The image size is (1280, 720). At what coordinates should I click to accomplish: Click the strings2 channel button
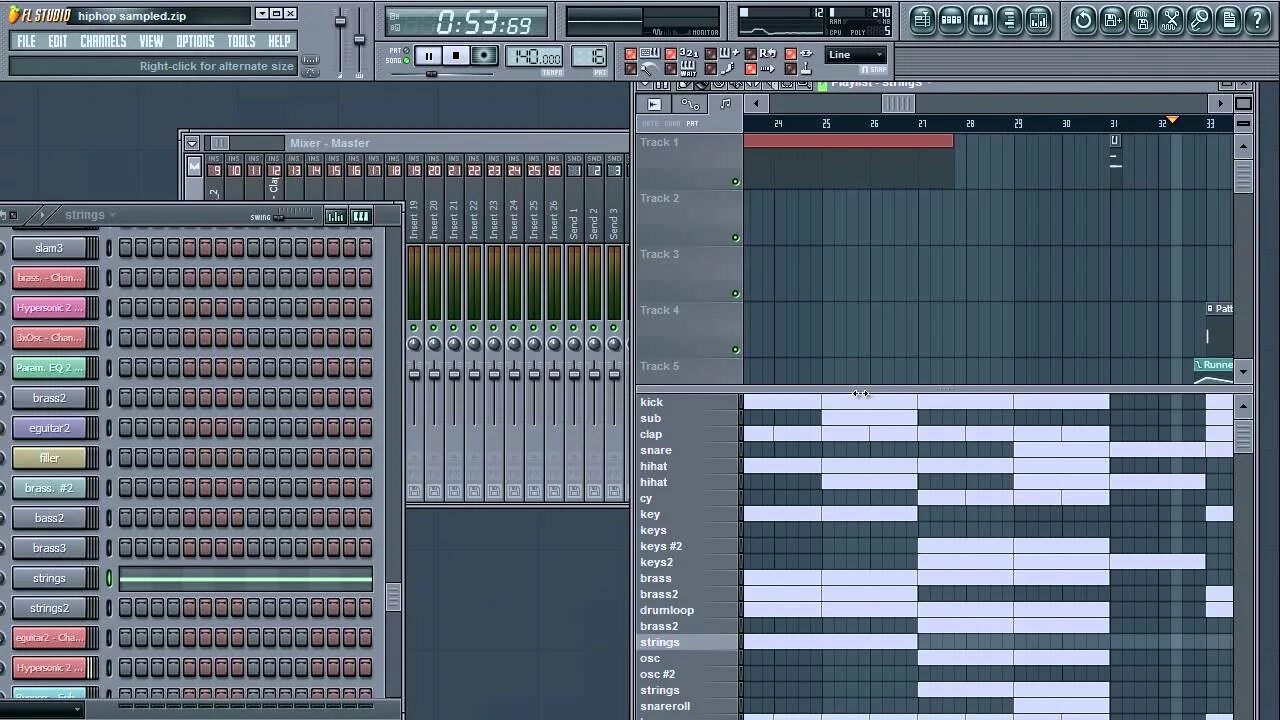point(49,608)
